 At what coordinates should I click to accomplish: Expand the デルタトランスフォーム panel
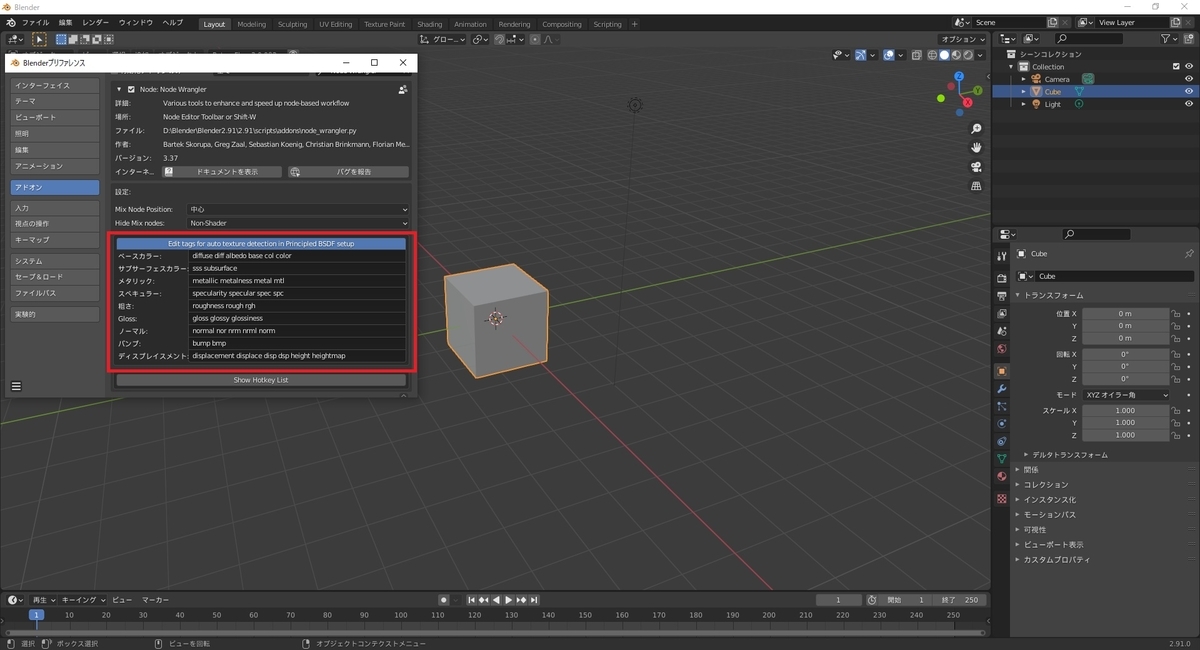[1070, 455]
